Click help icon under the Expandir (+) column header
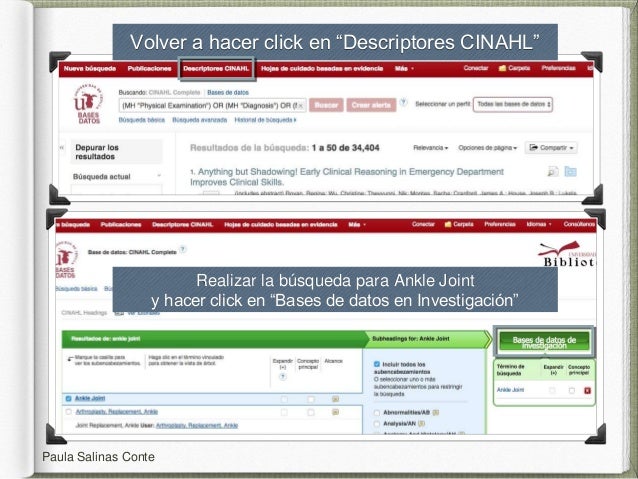Image resolution: width=638 pixels, height=479 pixels. 283,377
